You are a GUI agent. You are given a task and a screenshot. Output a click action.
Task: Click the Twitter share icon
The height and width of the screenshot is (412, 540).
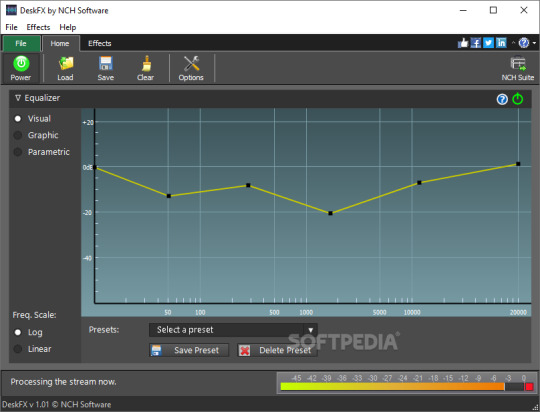(x=488, y=43)
